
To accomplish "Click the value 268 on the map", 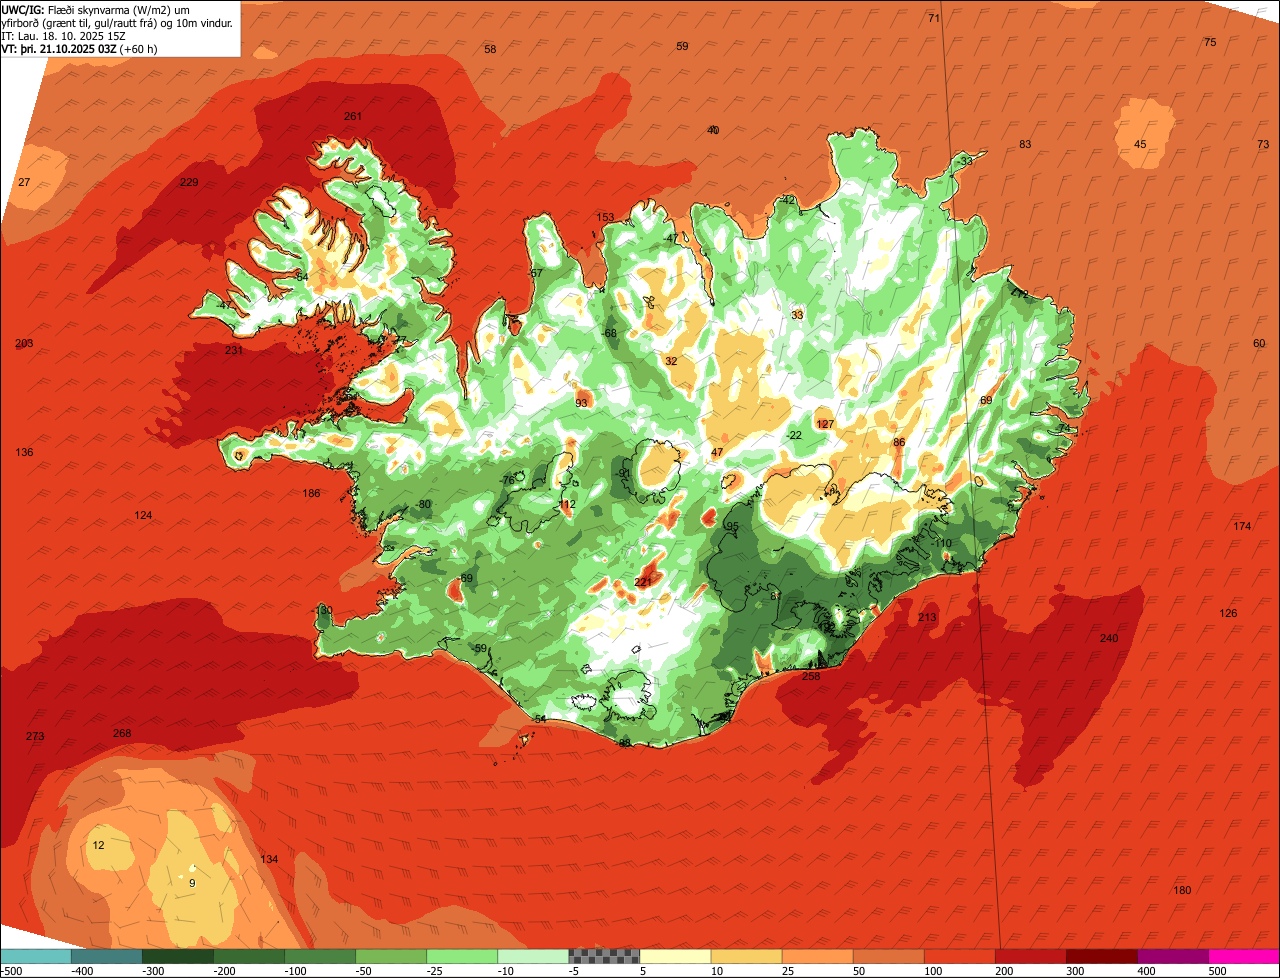I will (x=122, y=733).
